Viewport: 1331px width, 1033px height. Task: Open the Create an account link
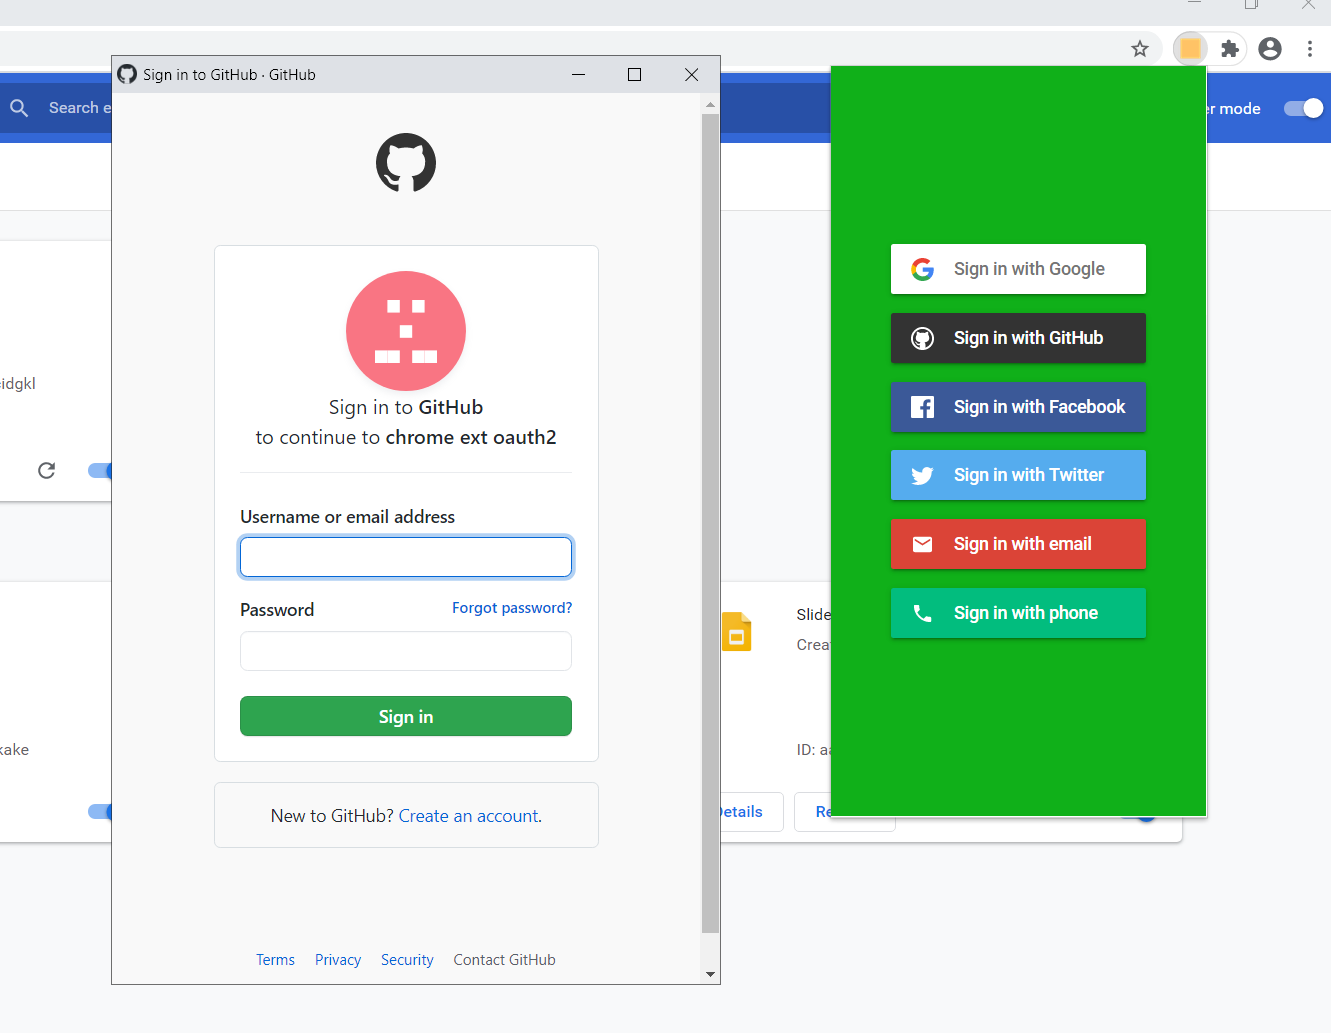(468, 816)
